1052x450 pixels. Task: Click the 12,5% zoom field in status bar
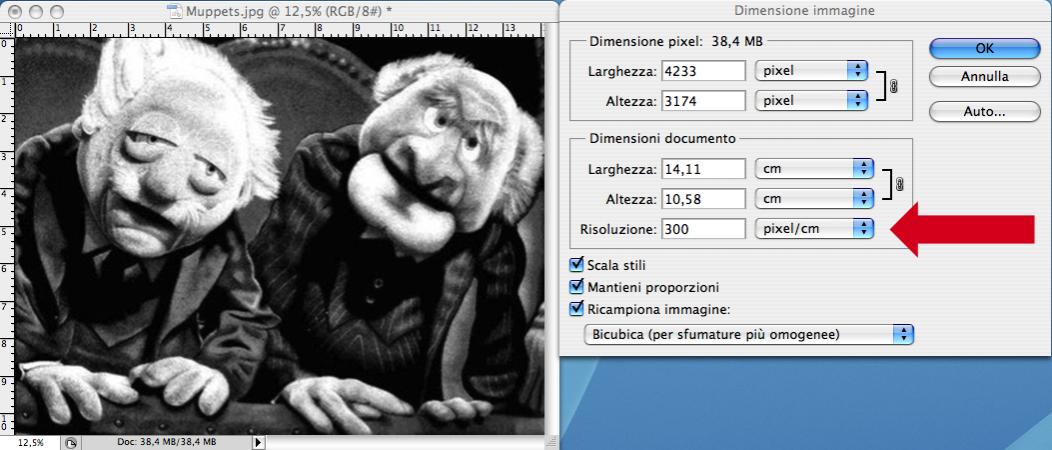(x=30, y=443)
